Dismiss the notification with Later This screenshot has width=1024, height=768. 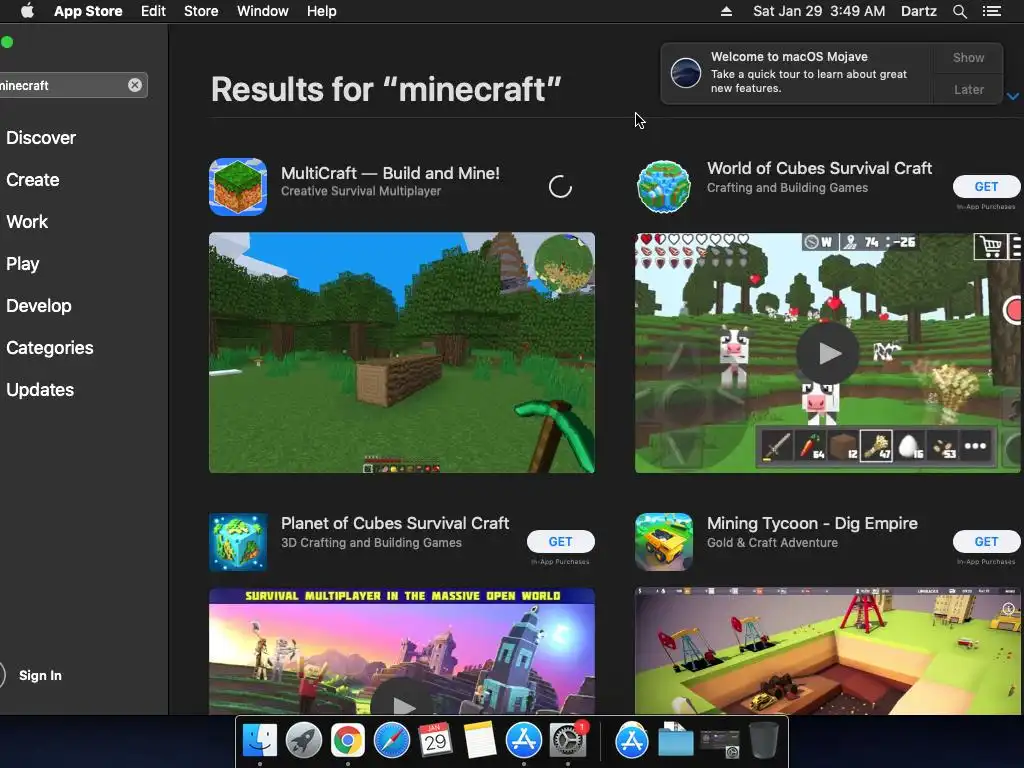point(968,89)
